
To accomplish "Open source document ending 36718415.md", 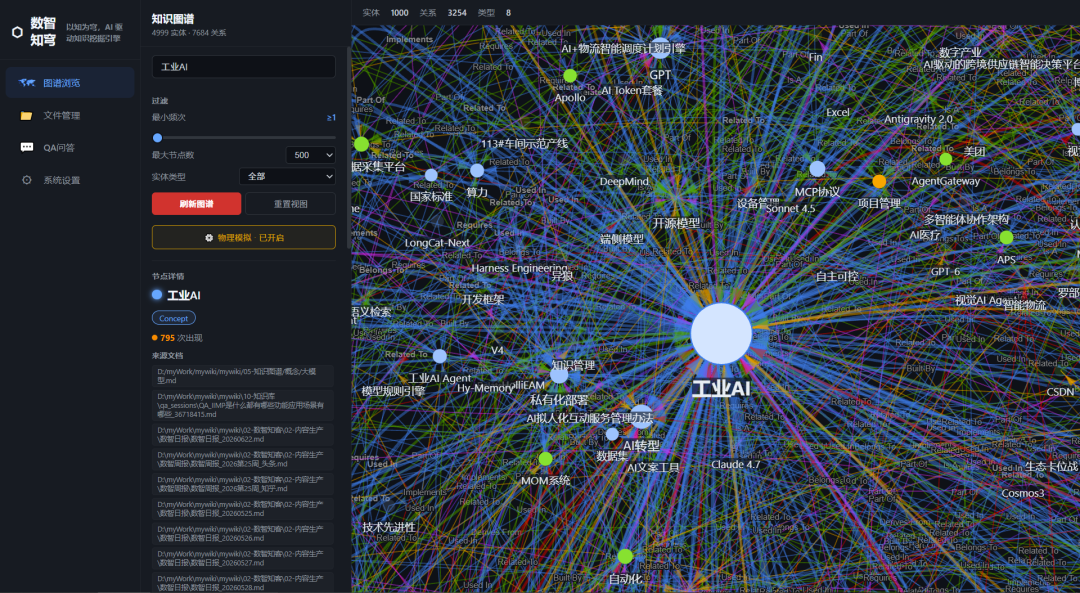I will click(242, 406).
